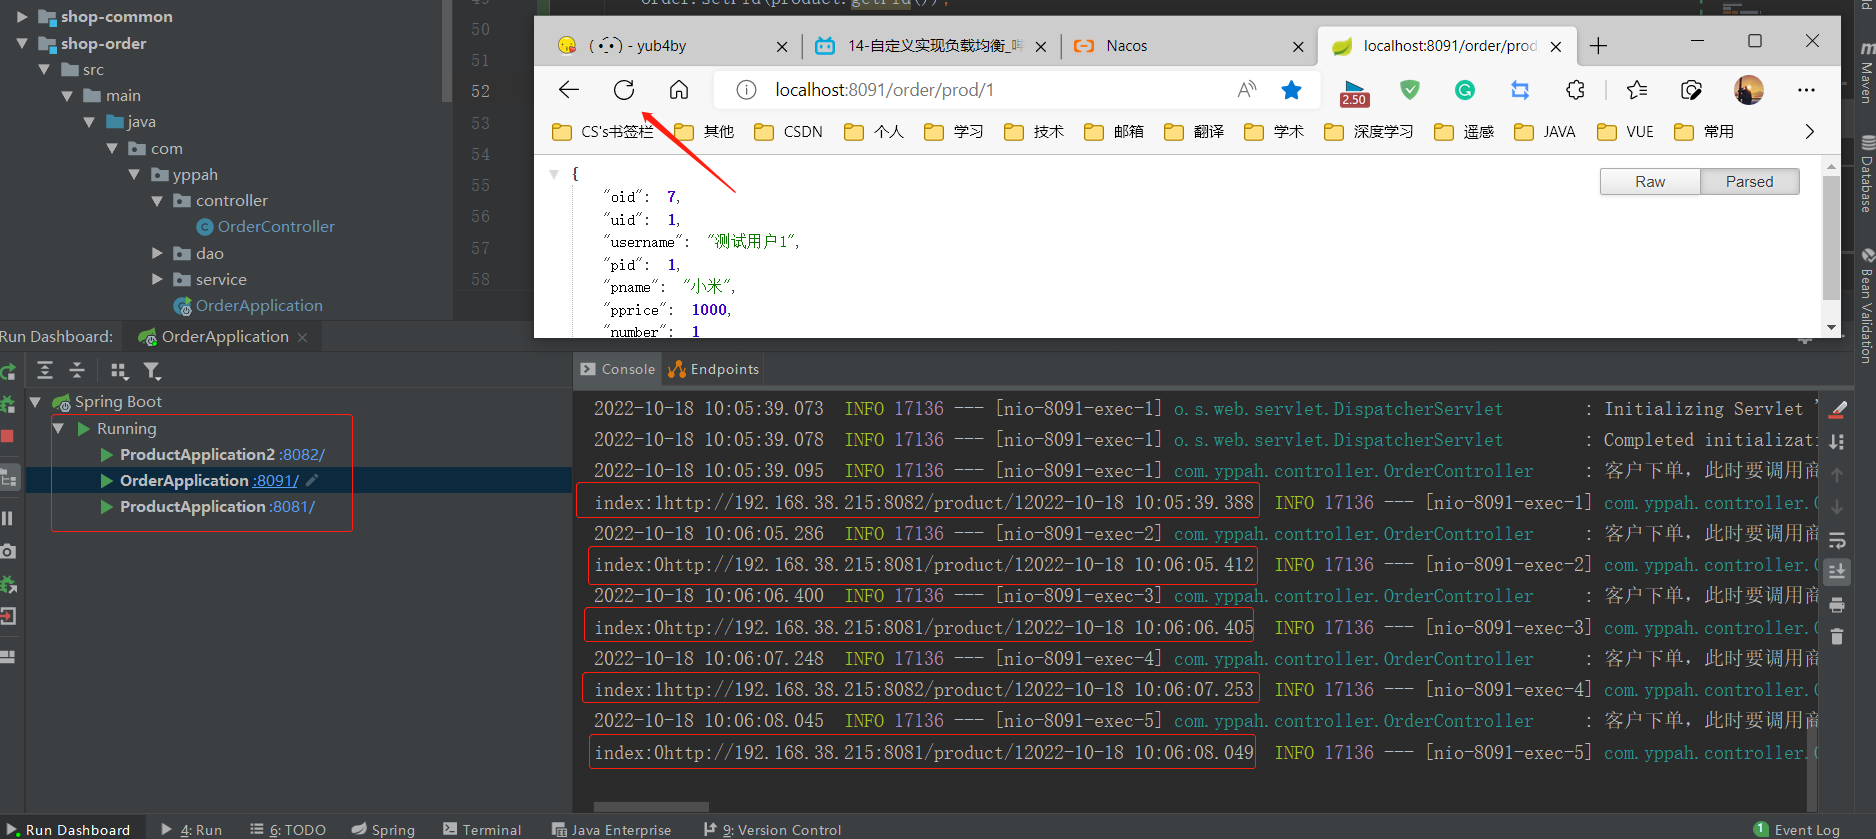Screen dimensions: 1876x839
Task: Stop the running application with the red square
Action: point(7,436)
